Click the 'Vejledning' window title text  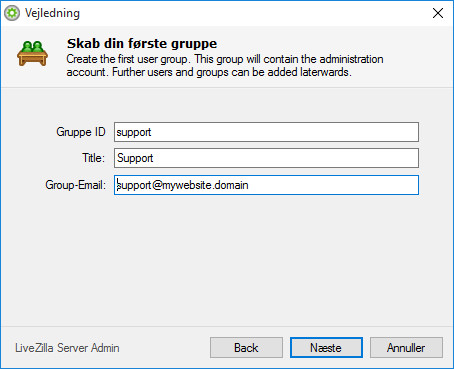pyautogui.click(x=52, y=13)
